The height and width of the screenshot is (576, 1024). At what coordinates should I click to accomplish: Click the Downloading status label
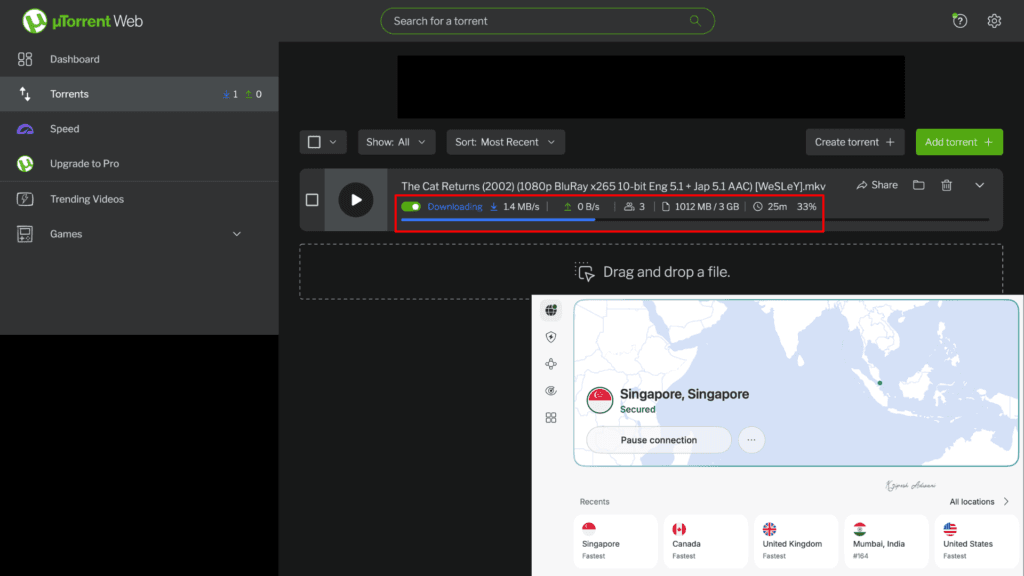(455, 206)
